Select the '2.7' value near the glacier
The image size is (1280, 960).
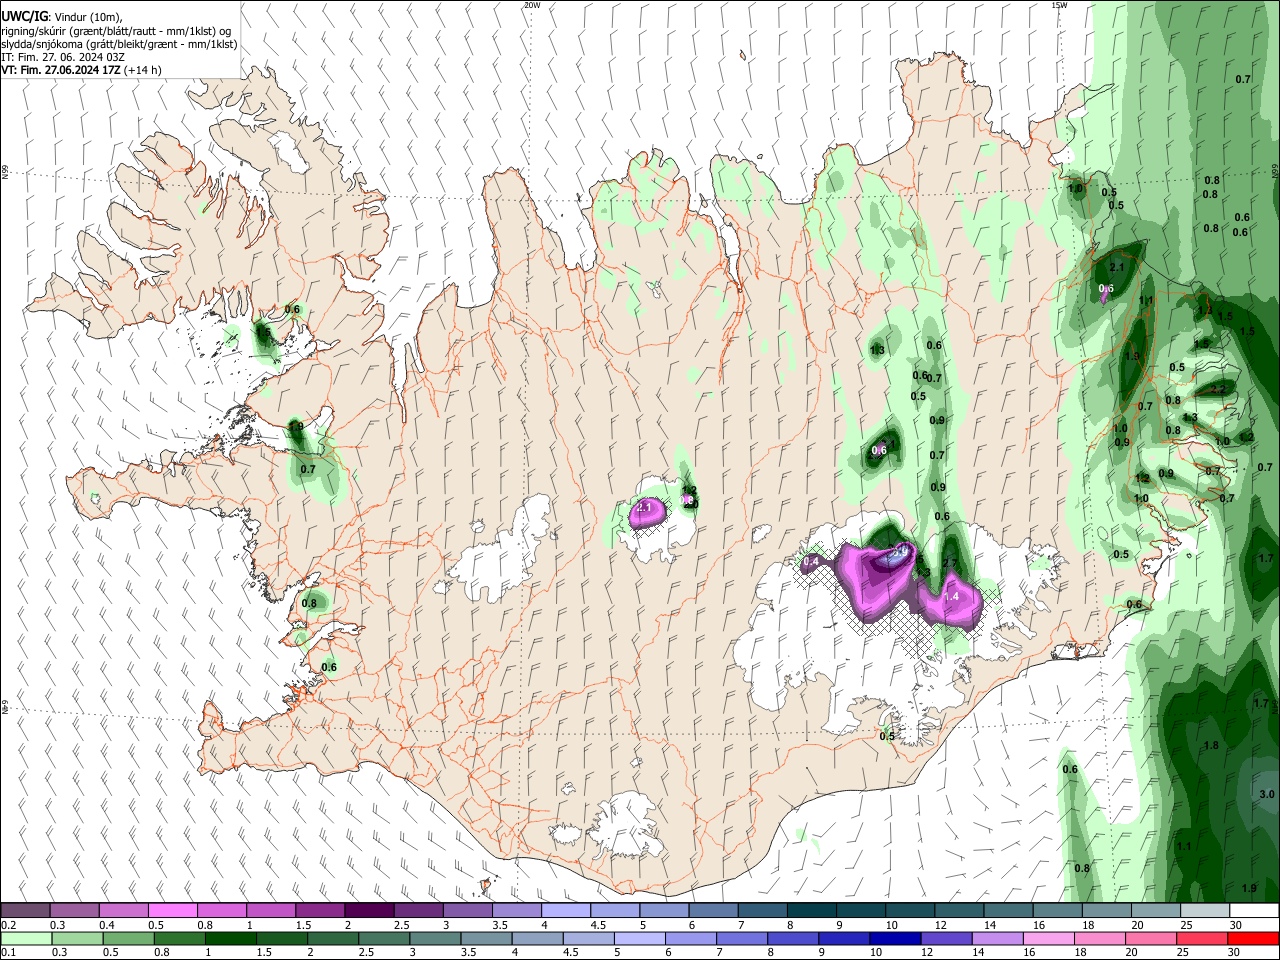[x=951, y=563]
